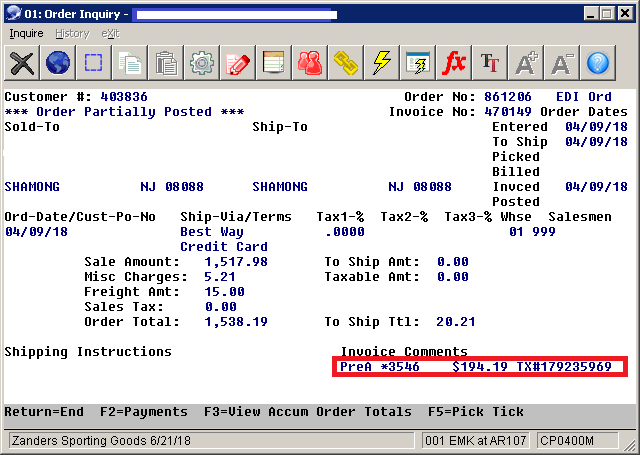Click the red pencil edit note icon
Viewport: 640px width, 455px height.
click(237, 63)
